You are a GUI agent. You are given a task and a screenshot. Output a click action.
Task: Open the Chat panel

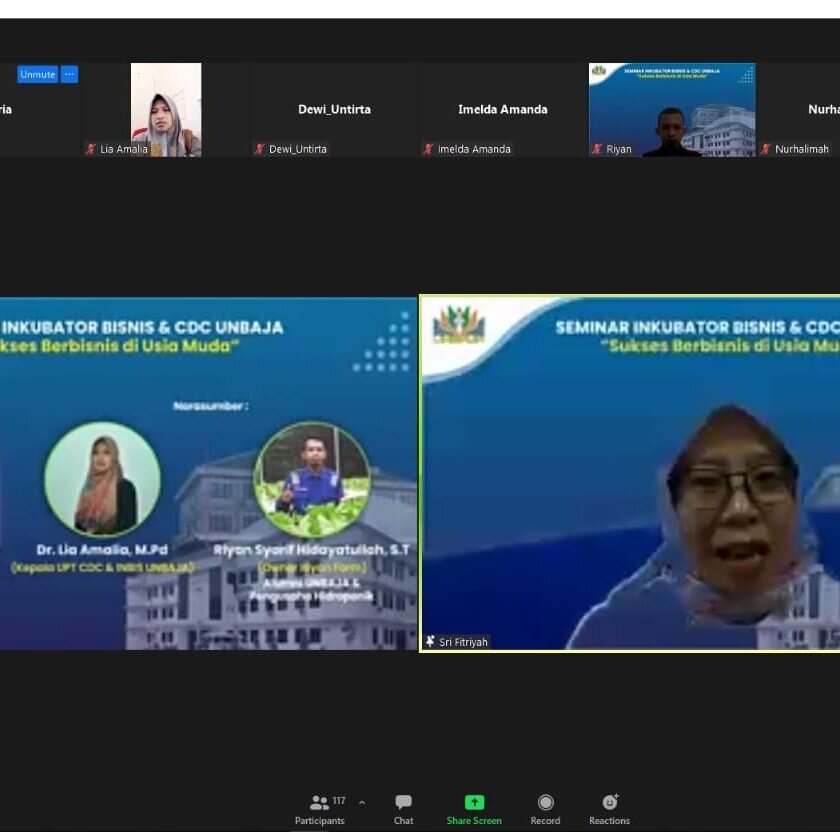click(403, 808)
